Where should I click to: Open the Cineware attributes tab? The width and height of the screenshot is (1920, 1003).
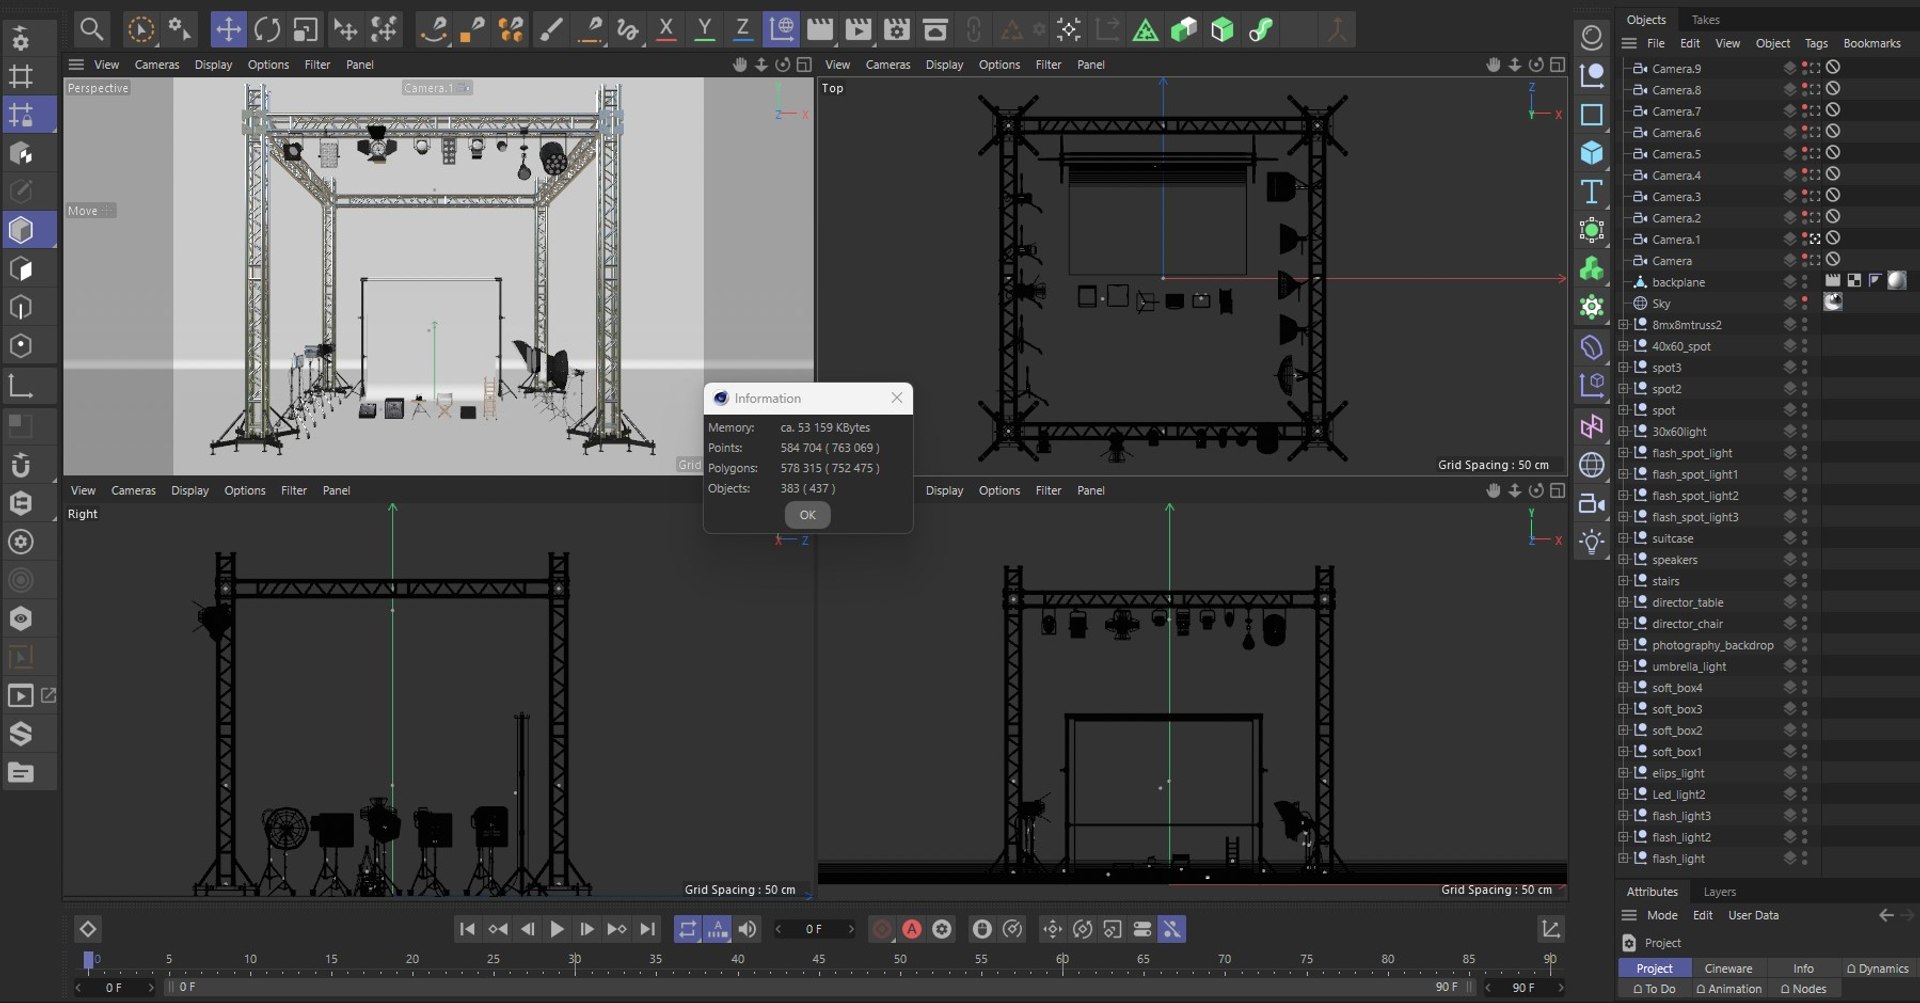tap(1728, 968)
